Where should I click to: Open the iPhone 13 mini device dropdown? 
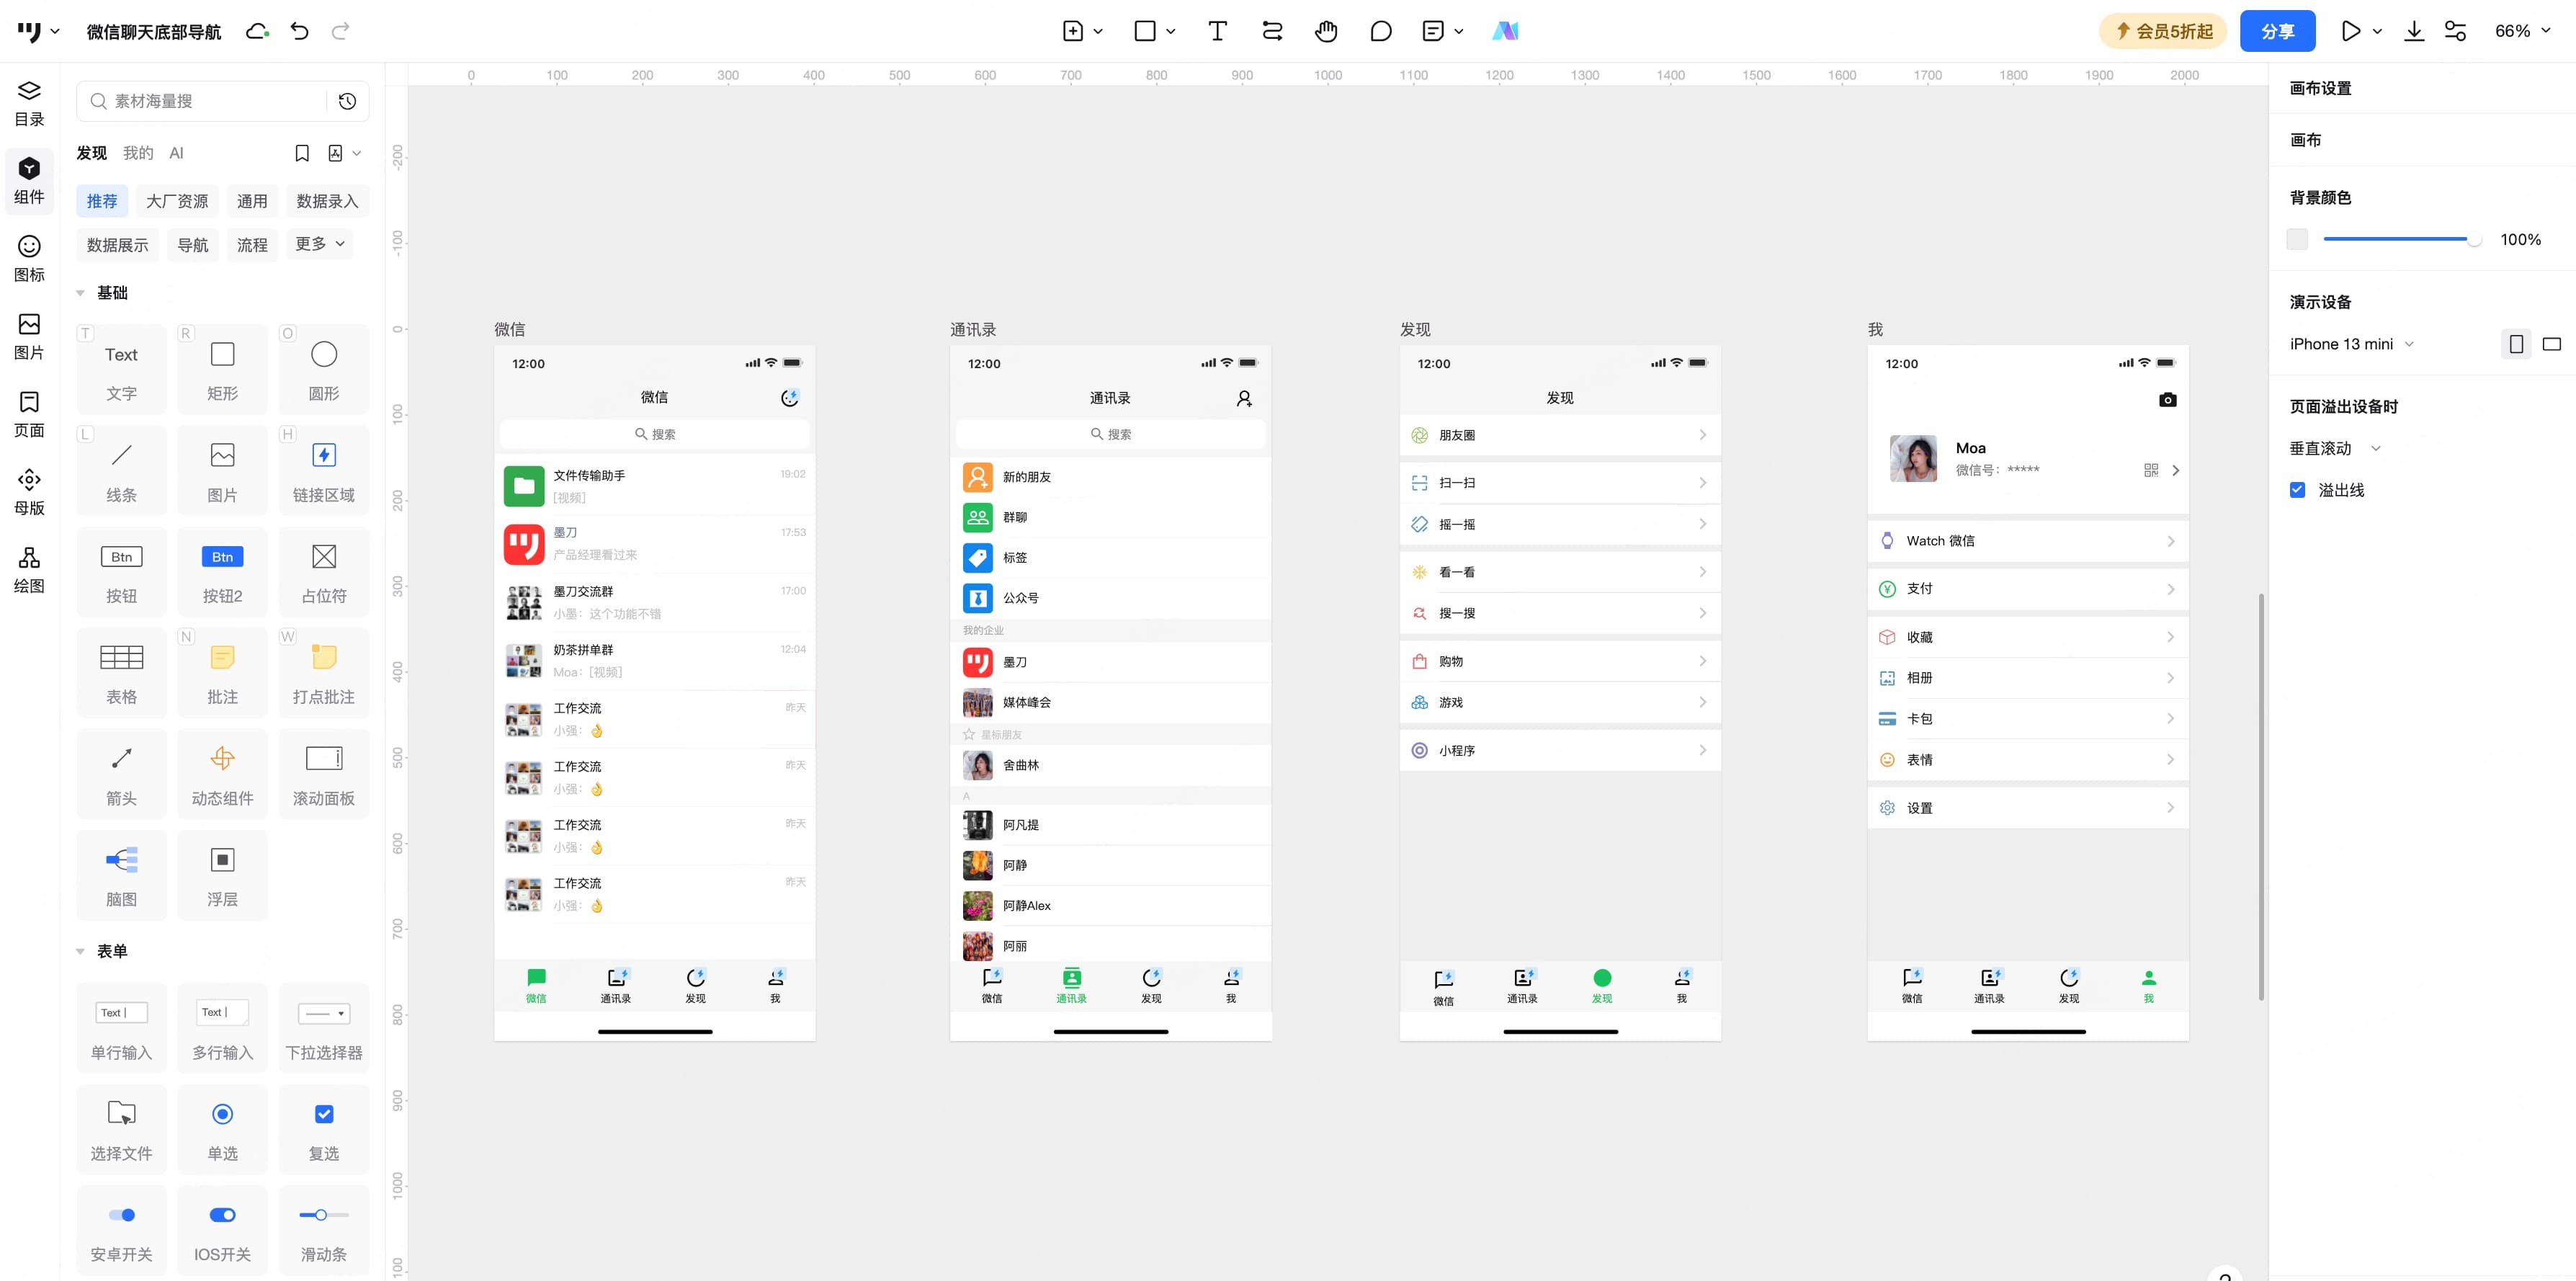coord(2351,344)
